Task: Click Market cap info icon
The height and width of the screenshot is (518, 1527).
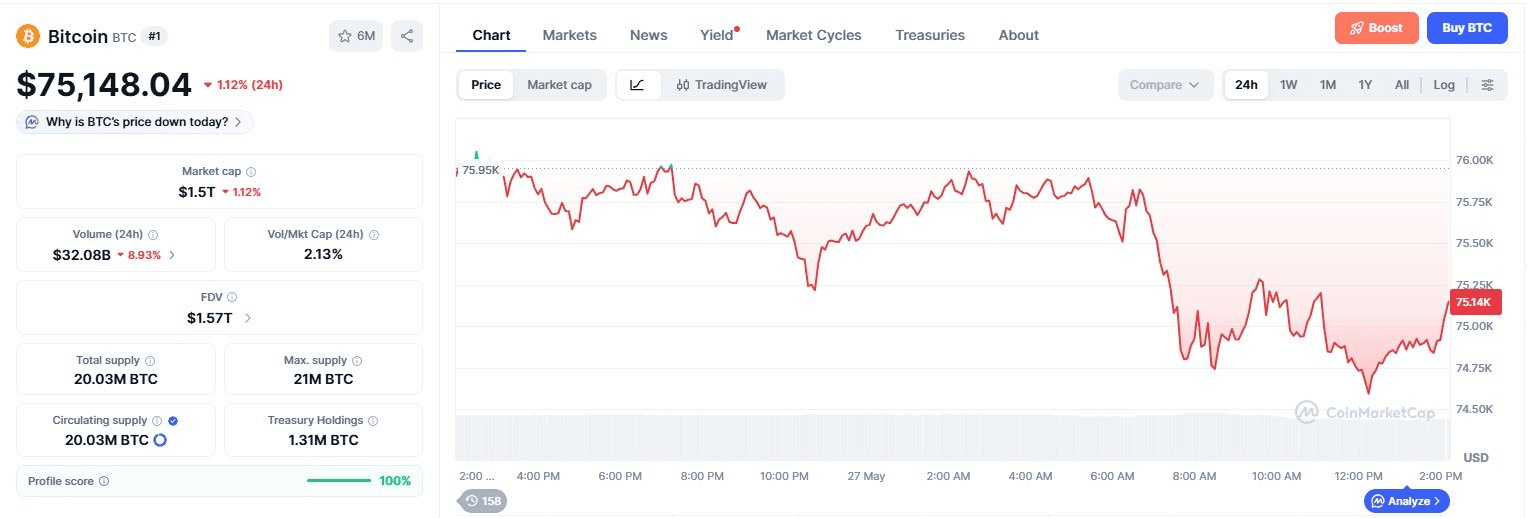Action: coord(251,172)
